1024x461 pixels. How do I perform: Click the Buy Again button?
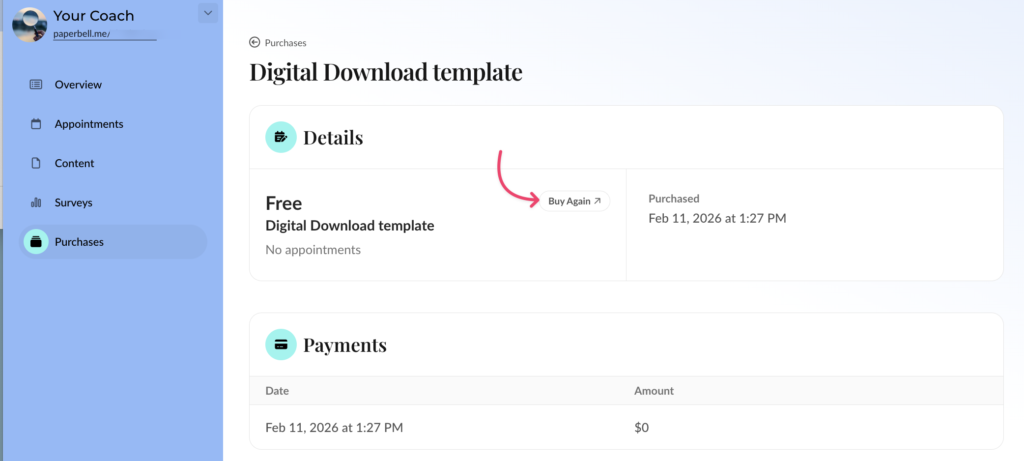coord(575,201)
